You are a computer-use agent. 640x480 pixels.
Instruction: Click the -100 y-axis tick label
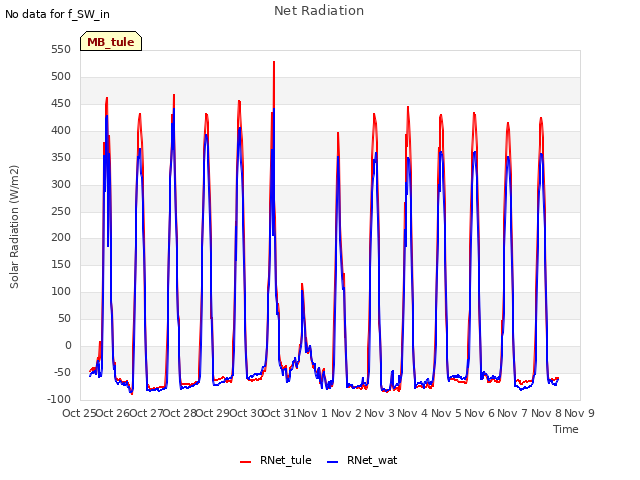tap(59, 400)
